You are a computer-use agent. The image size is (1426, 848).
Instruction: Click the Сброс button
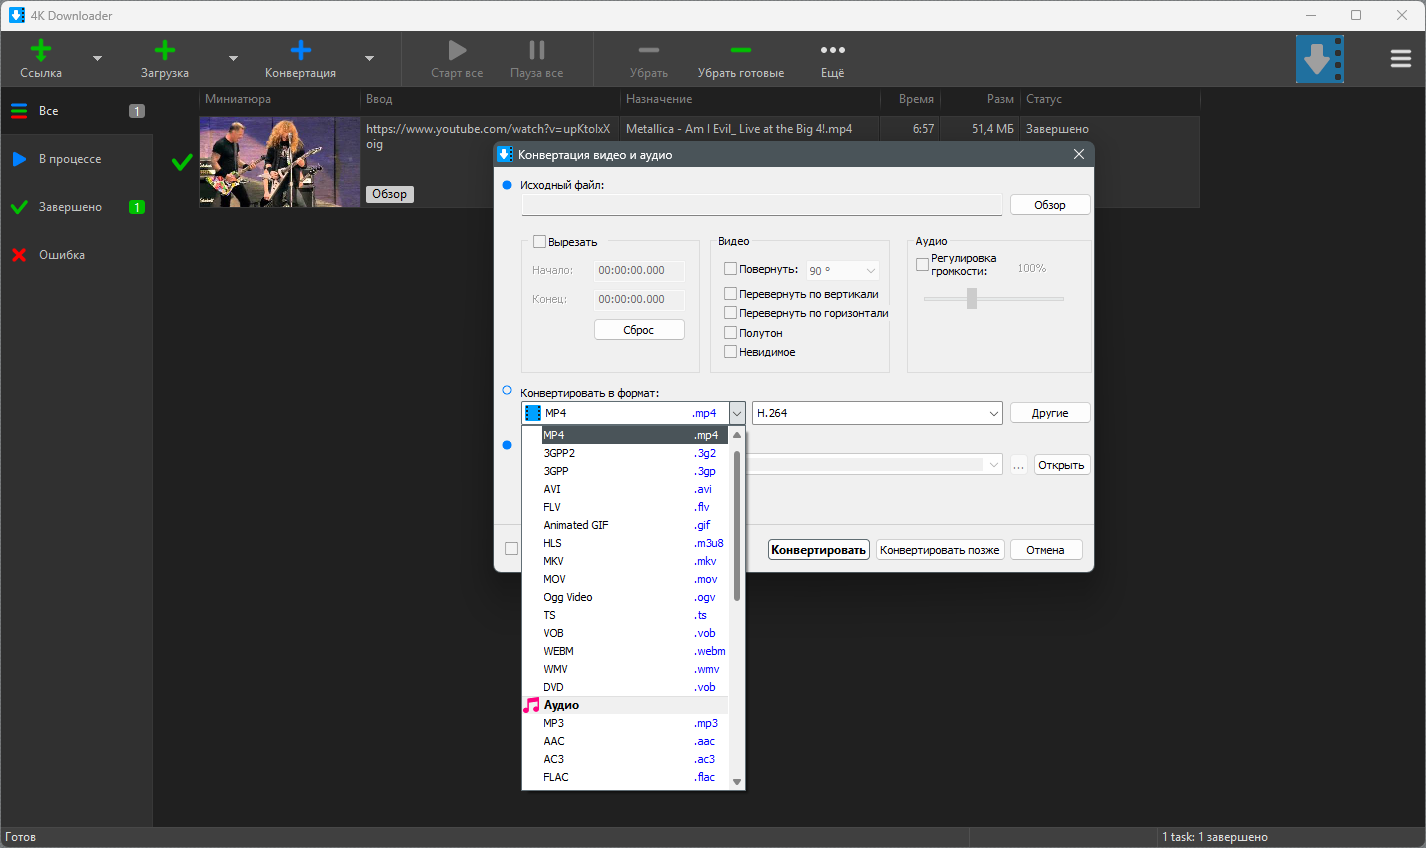(x=639, y=330)
